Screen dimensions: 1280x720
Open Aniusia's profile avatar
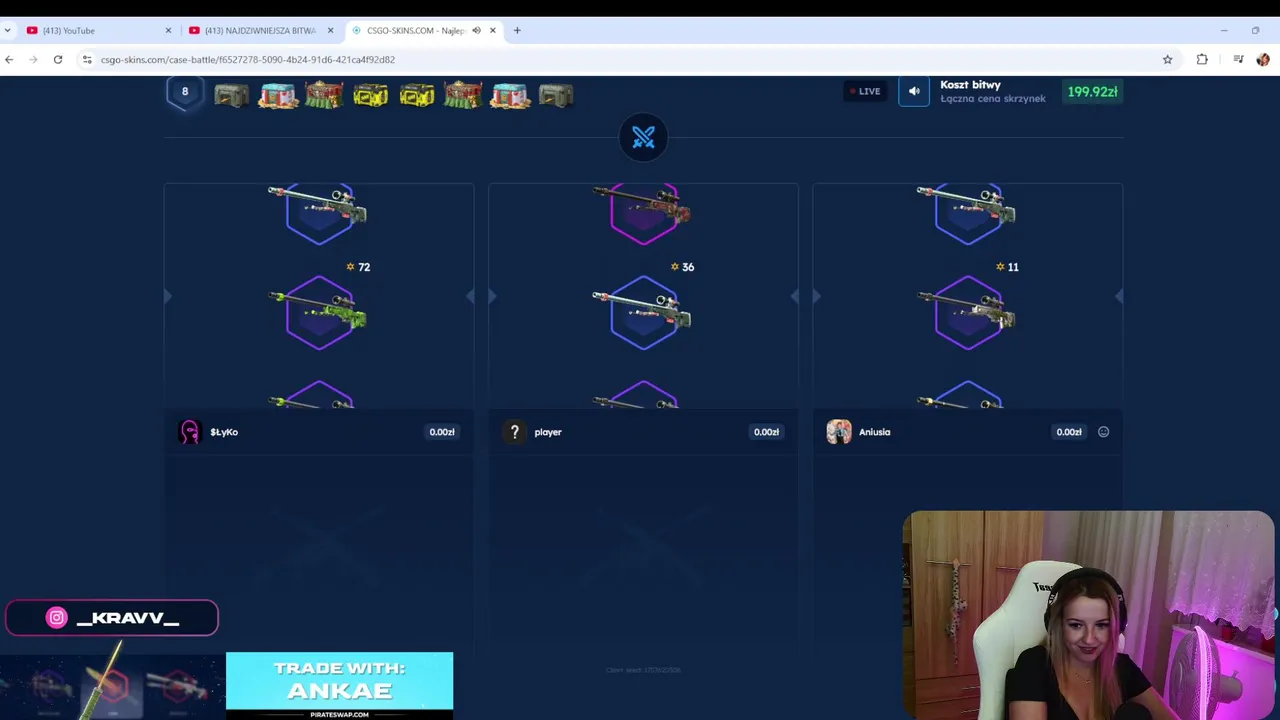tap(839, 432)
